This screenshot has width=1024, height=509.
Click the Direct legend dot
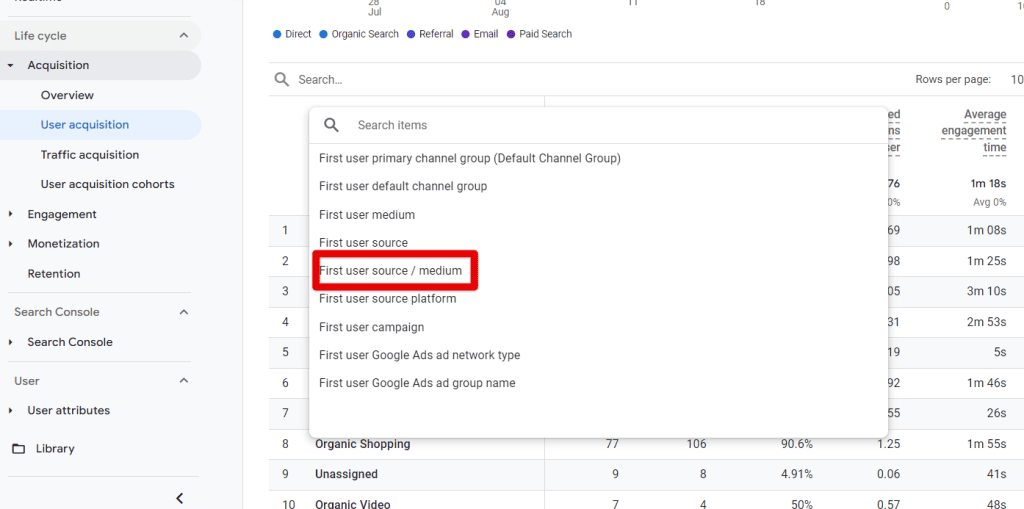(x=277, y=34)
